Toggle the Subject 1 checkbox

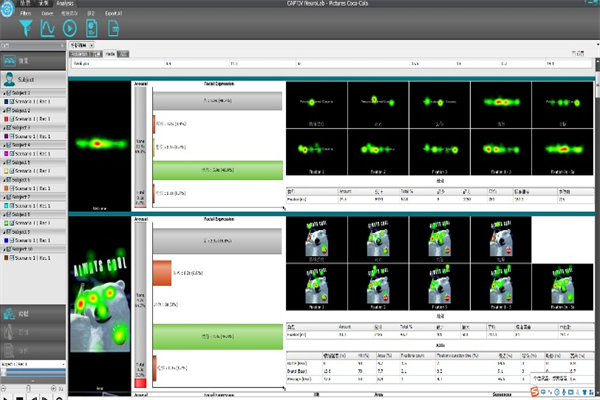[9, 93]
